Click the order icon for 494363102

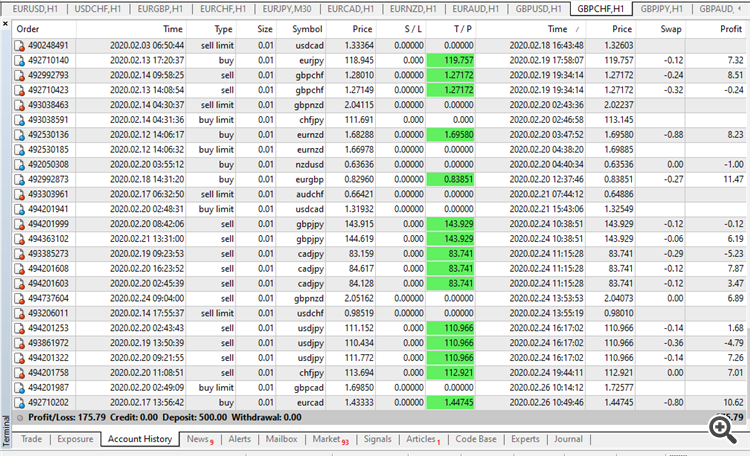[19, 239]
